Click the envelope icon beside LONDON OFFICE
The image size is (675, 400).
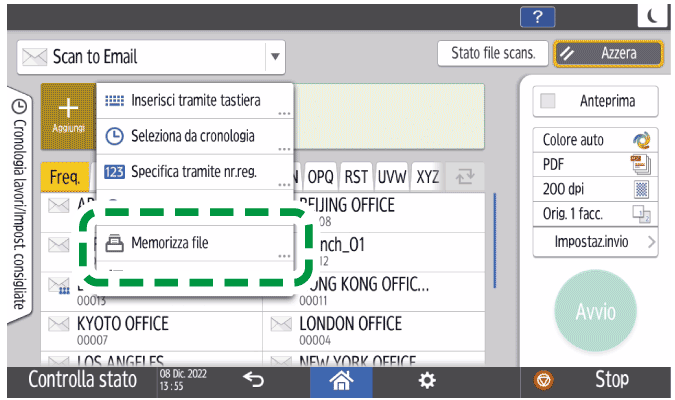281,324
